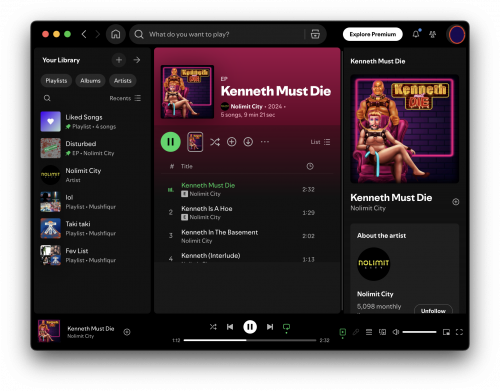Add current song to Liked from bottom bar
Screen dimensions: 500x391
127,332
